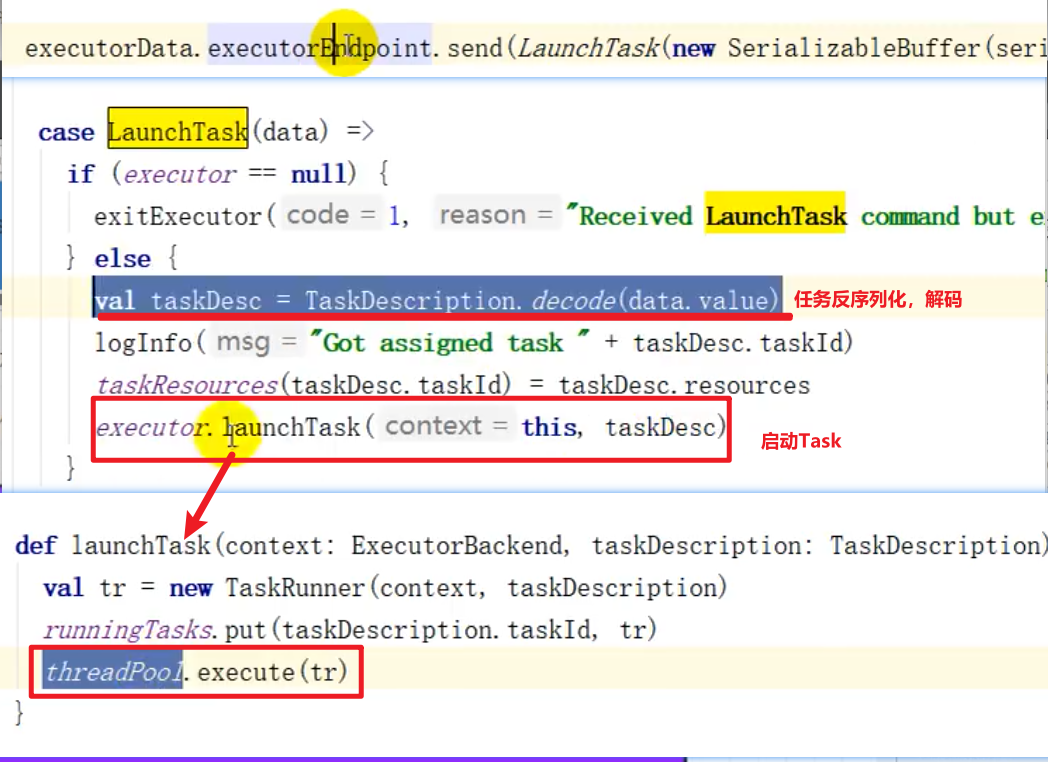The image size is (1048, 762).
Task: Click italic "executor" before launchTask call
Action: pyautogui.click(x=151, y=427)
